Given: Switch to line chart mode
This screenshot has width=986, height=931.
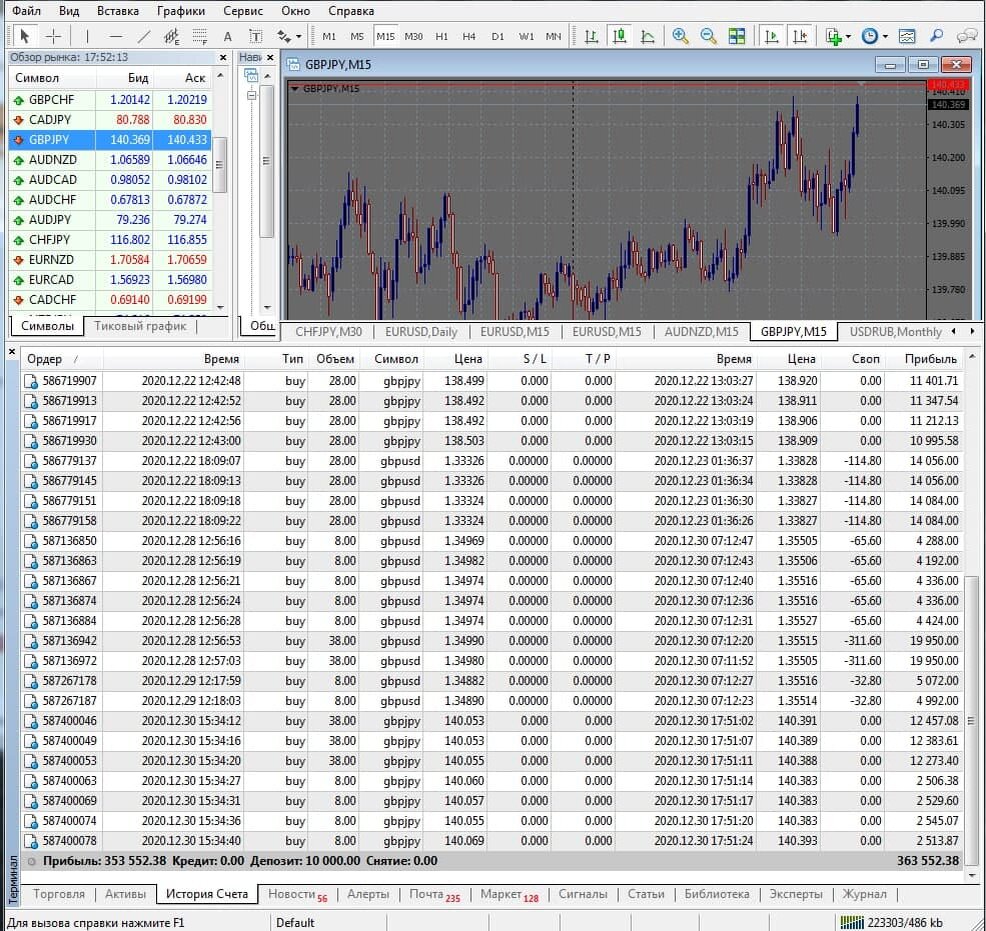Looking at the screenshot, I should [647, 36].
